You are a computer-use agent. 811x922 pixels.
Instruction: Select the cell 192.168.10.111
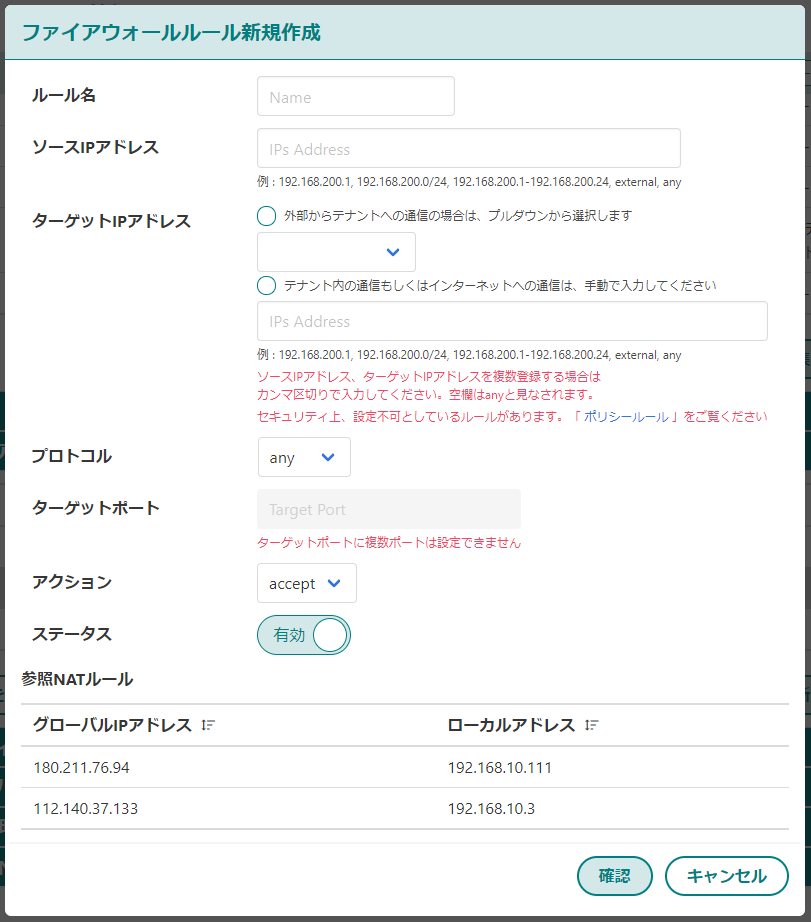click(x=499, y=767)
